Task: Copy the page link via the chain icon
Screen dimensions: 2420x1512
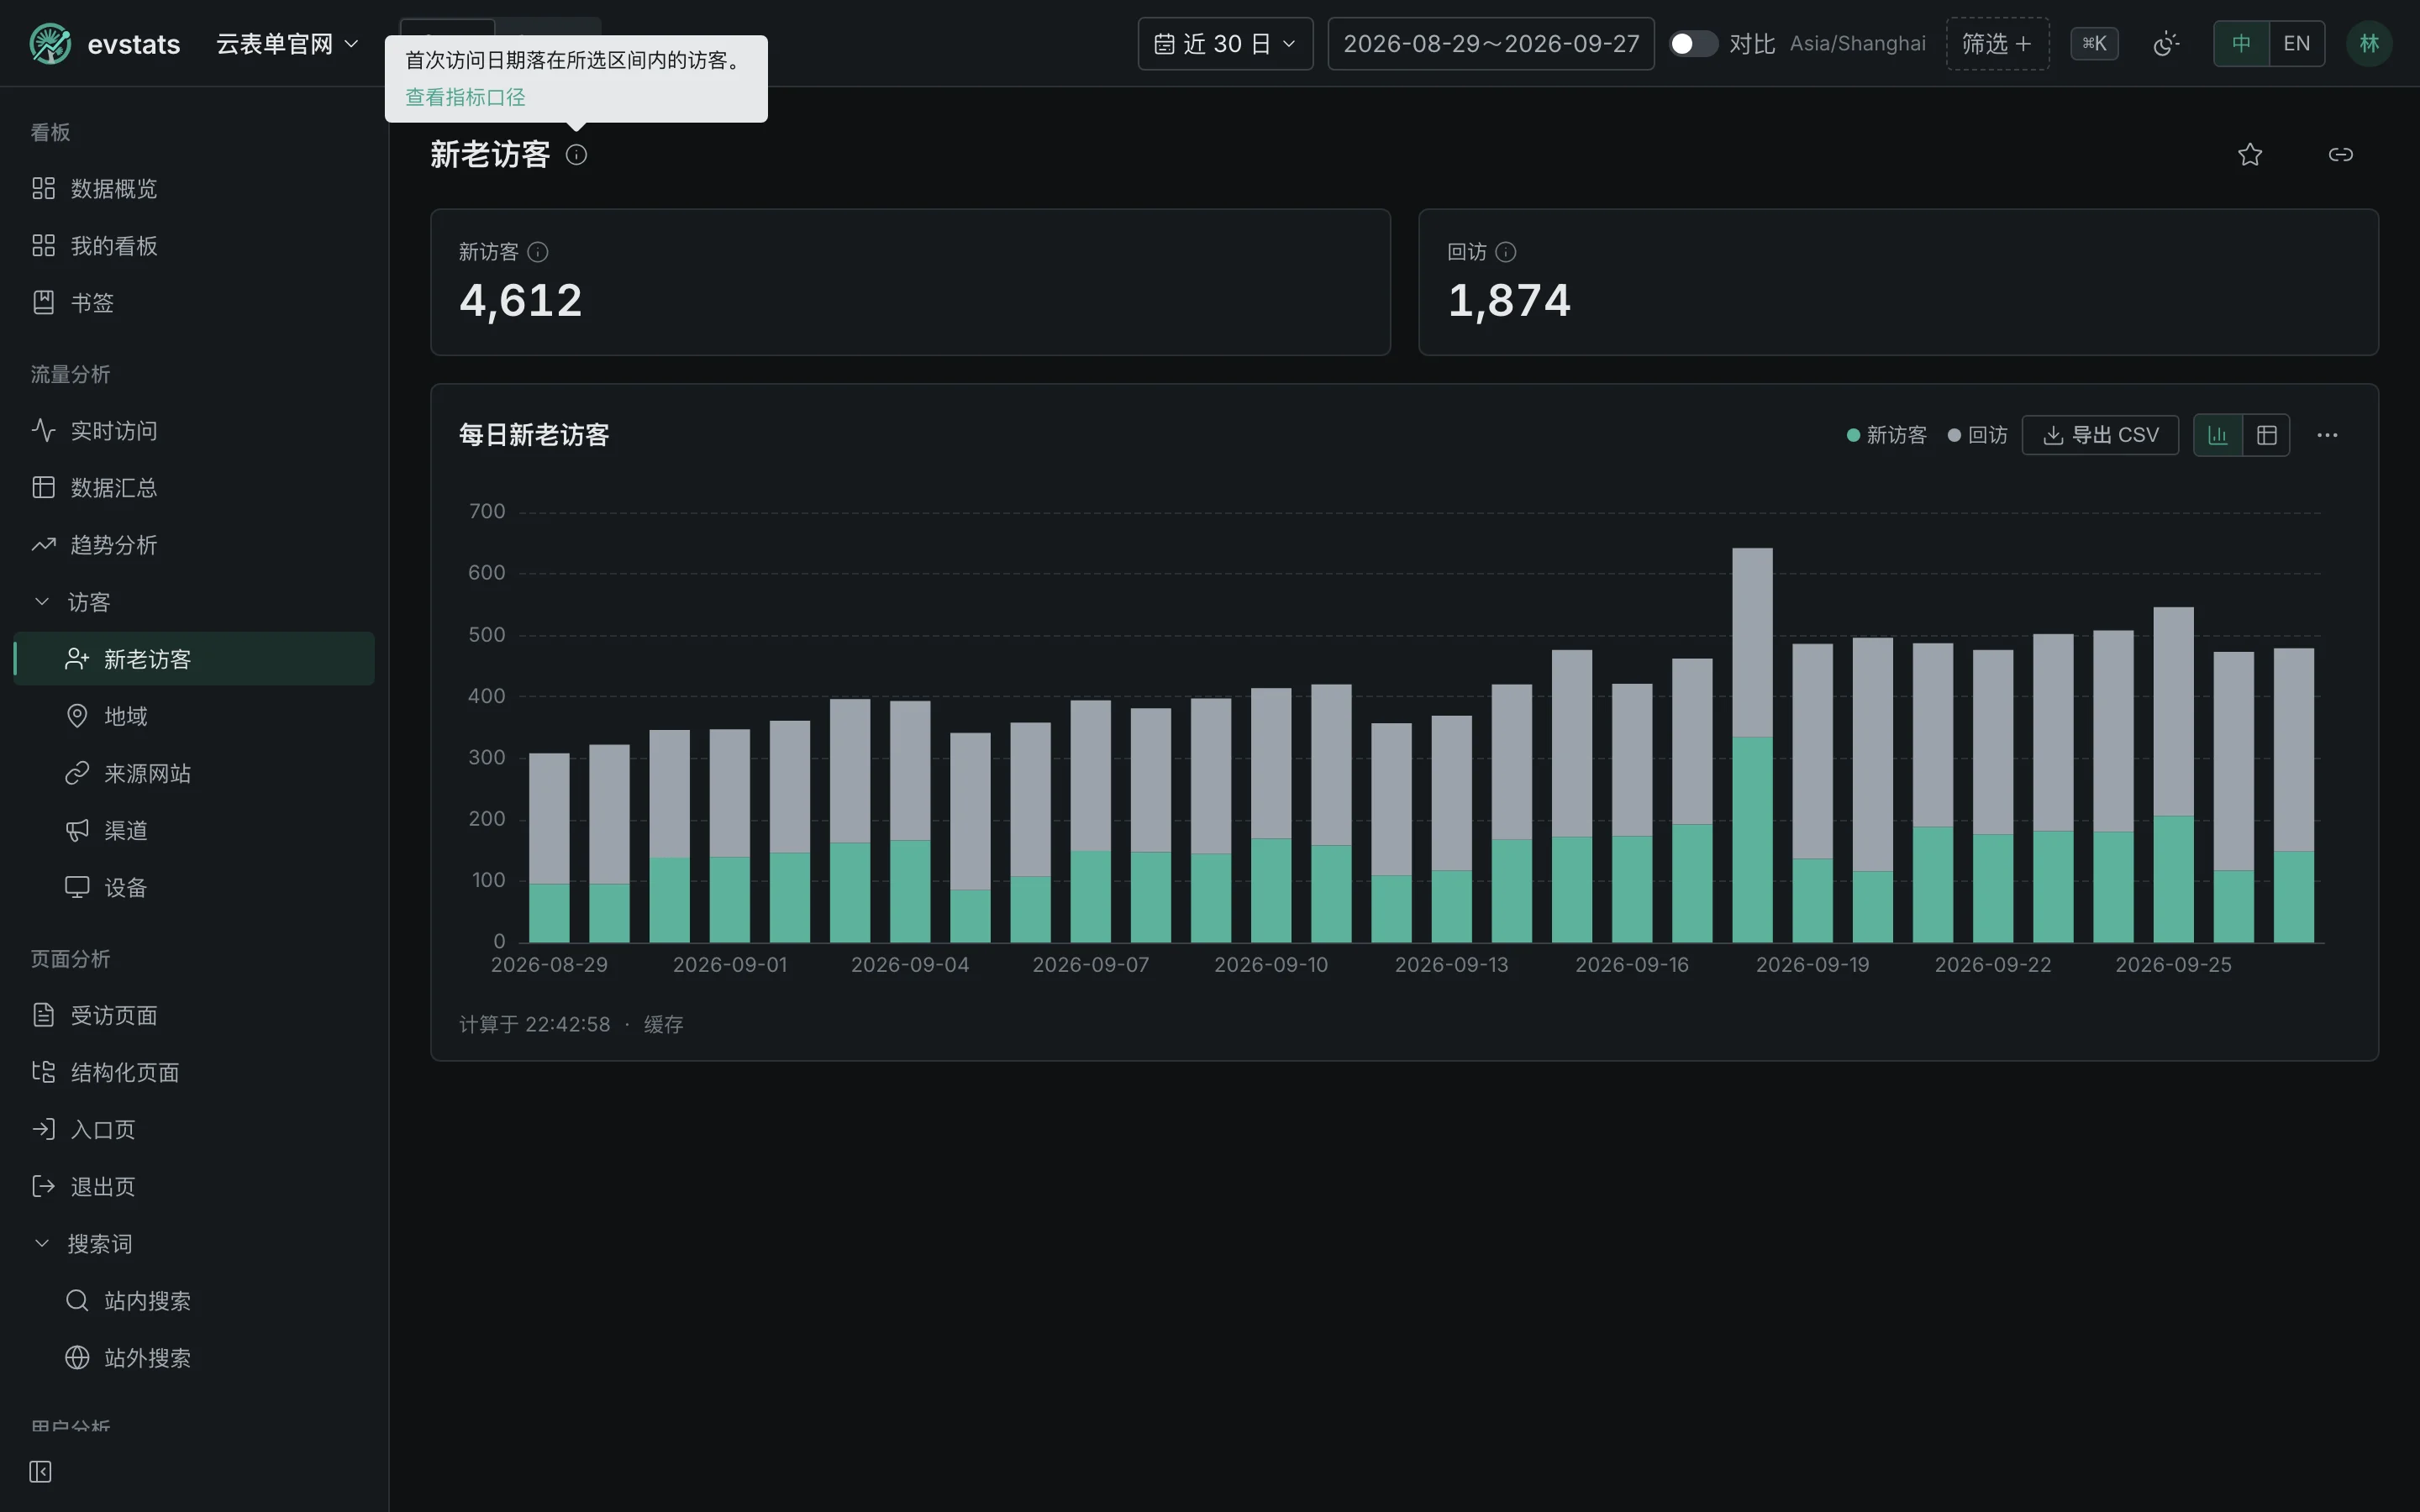Action: pos(2341,154)
